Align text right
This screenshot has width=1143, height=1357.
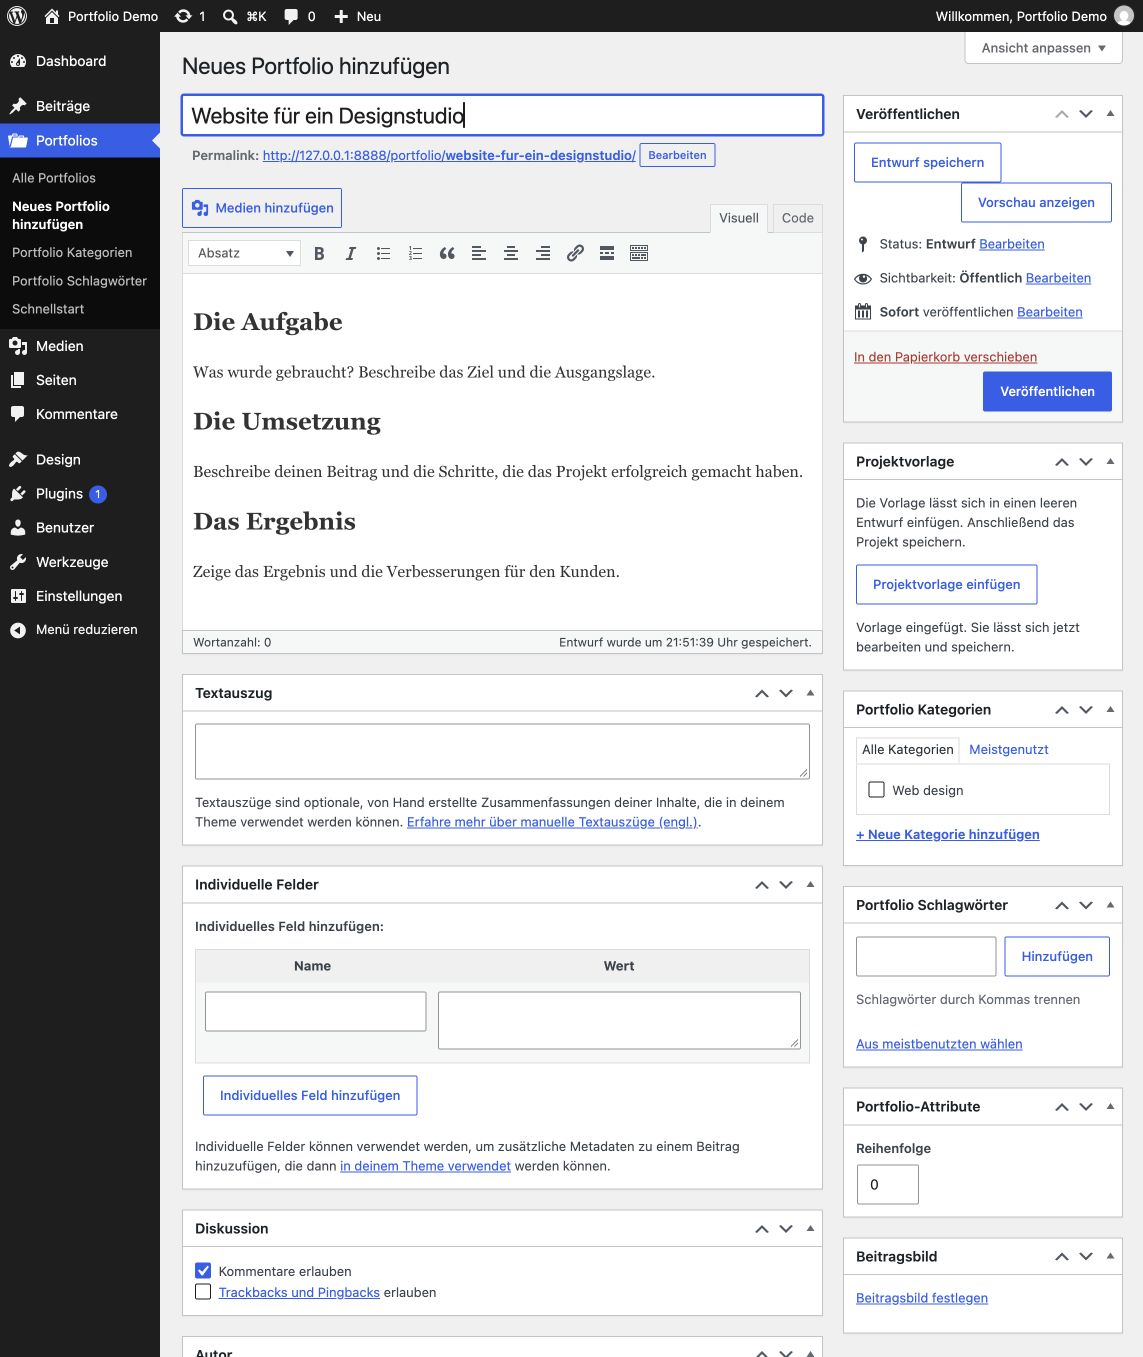(543, 254)
